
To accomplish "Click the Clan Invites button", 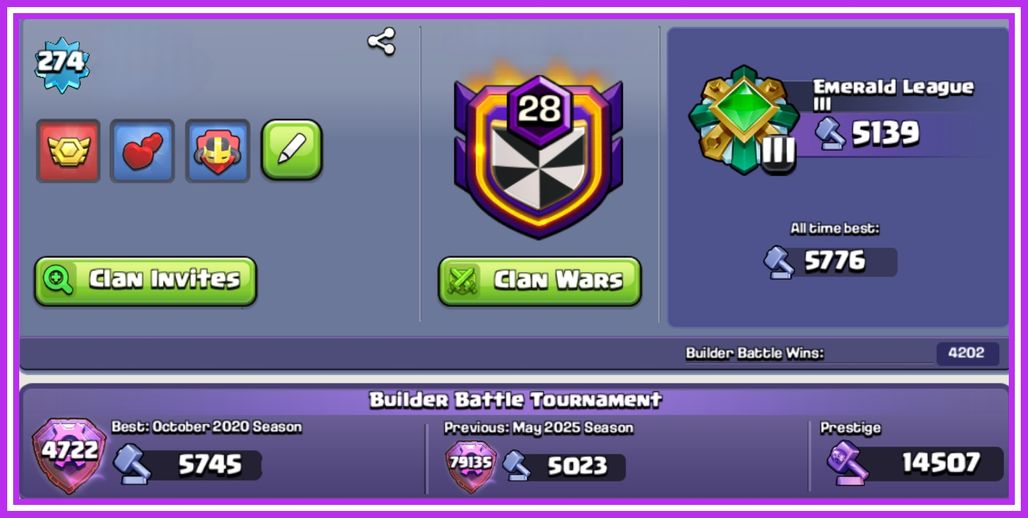I will point(145,281).
